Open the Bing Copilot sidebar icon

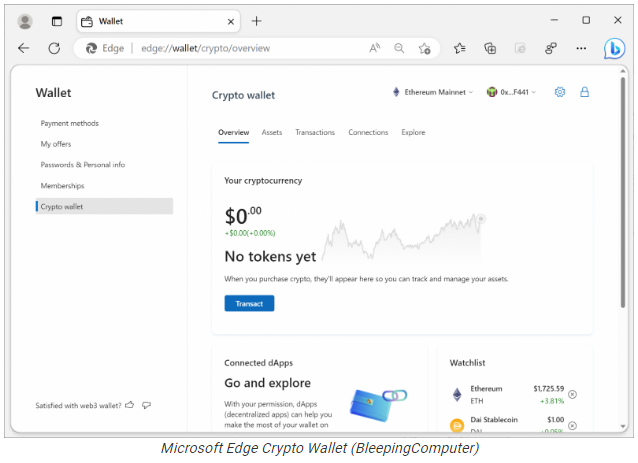point(614,48)
